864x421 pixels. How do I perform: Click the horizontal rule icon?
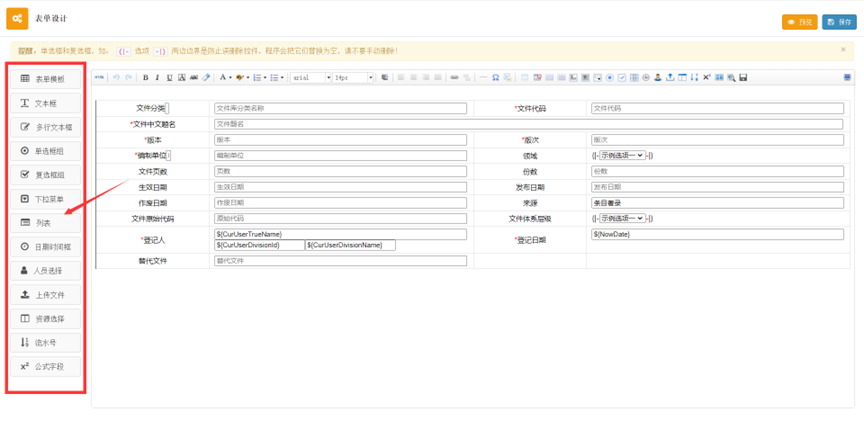click(x=483, y=78)
